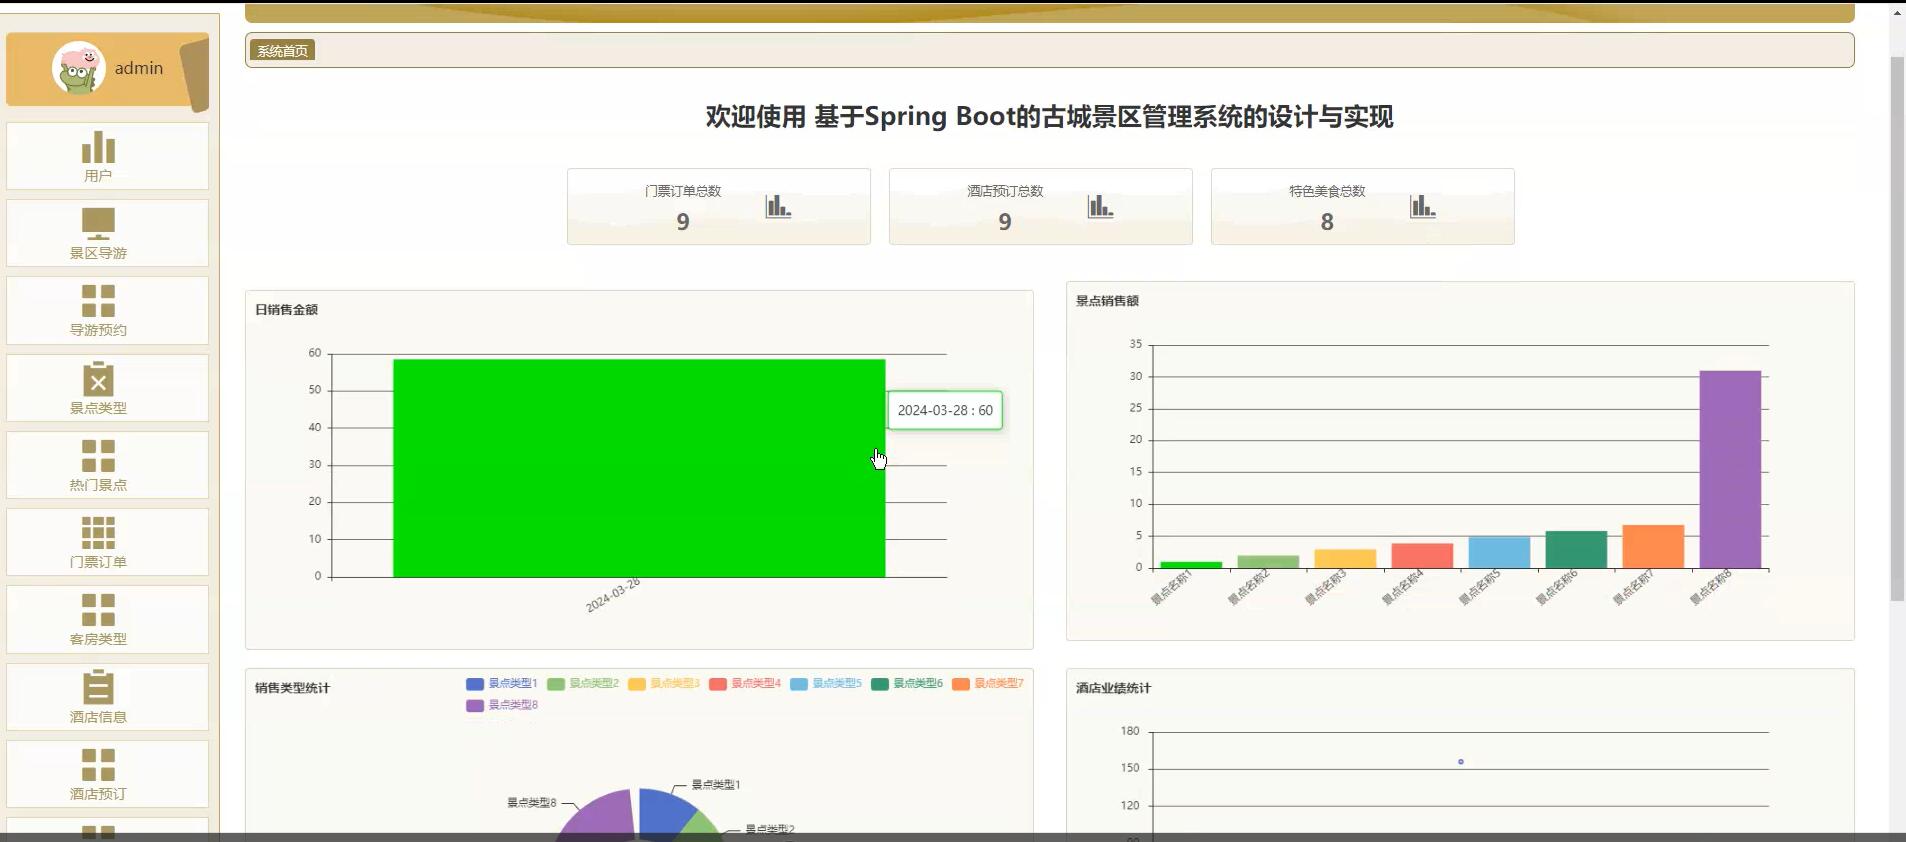1906x842 pixels.
Task: Open the 导游预约 sidebar menu icon
Action: [x=98, y=301]
